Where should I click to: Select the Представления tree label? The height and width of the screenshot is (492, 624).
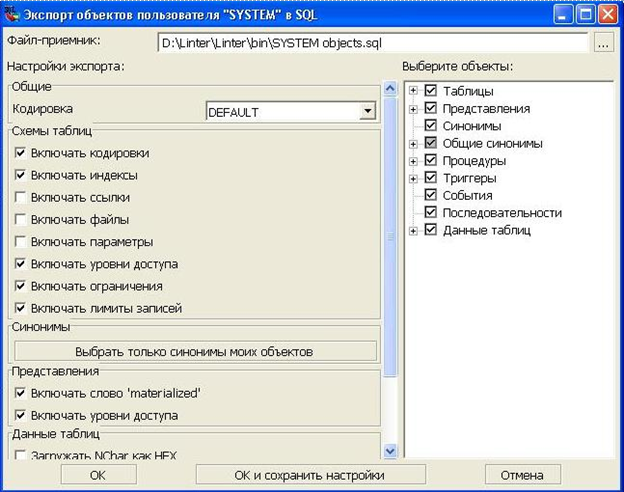(486, 109)
